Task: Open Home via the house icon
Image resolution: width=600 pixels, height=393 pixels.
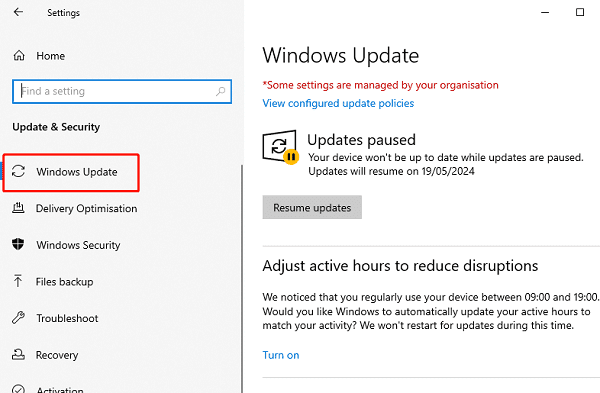Action: point(19,56)
